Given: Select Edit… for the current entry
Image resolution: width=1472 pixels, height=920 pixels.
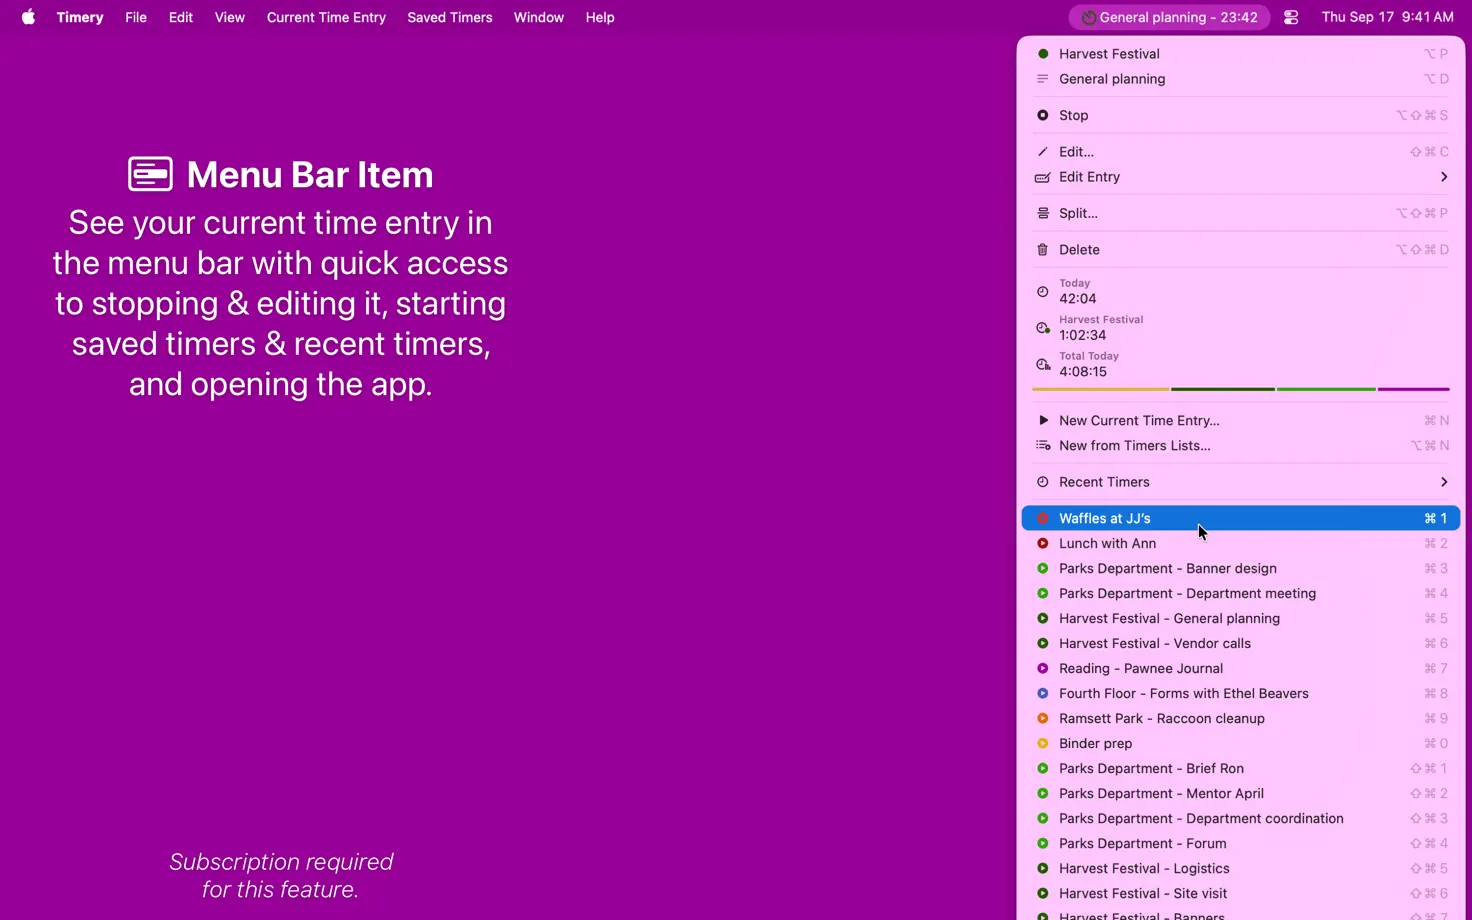Looking at the screenshot, I should coord(1241,152).
